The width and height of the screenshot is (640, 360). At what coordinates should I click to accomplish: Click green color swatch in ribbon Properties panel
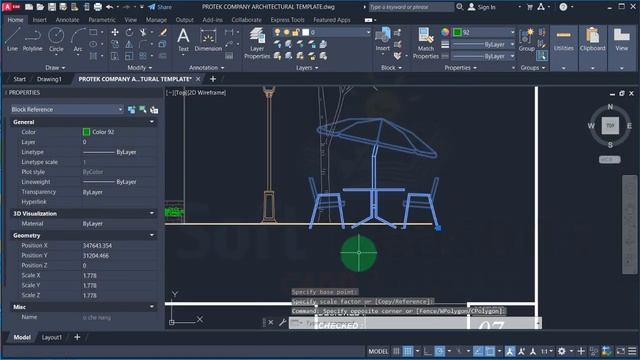(457, 32)
